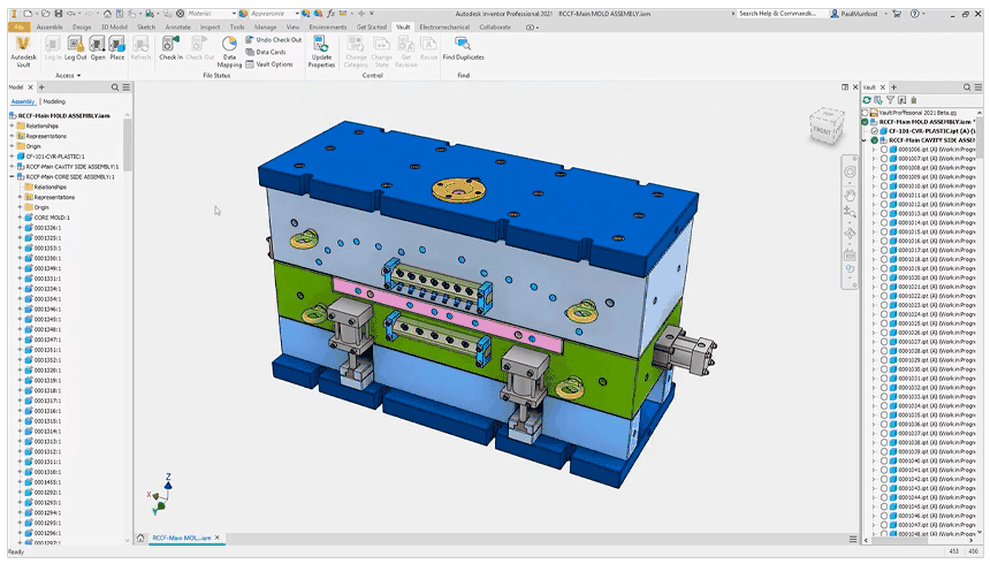Open Vault Options from ribbon
This screenshot has width=990, height=564.
[x=269, y=64]
